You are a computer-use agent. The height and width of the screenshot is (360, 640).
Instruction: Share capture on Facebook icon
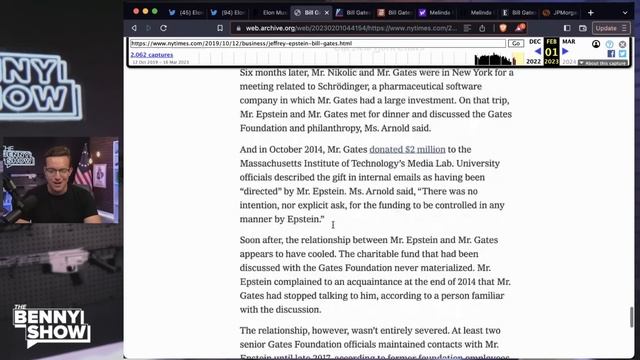point(611,53)
